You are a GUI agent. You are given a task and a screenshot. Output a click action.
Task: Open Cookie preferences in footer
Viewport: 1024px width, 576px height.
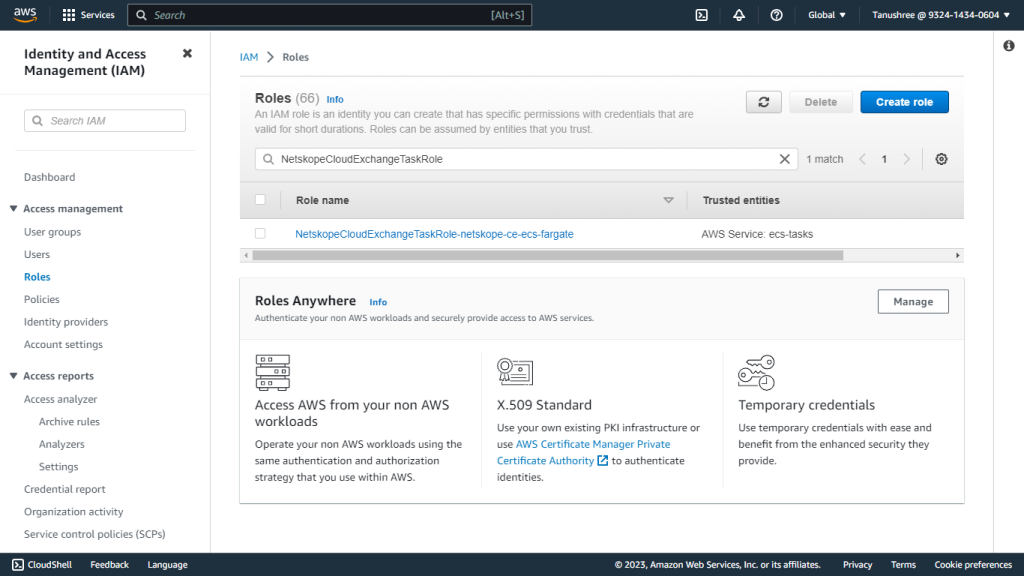point(973,565)
